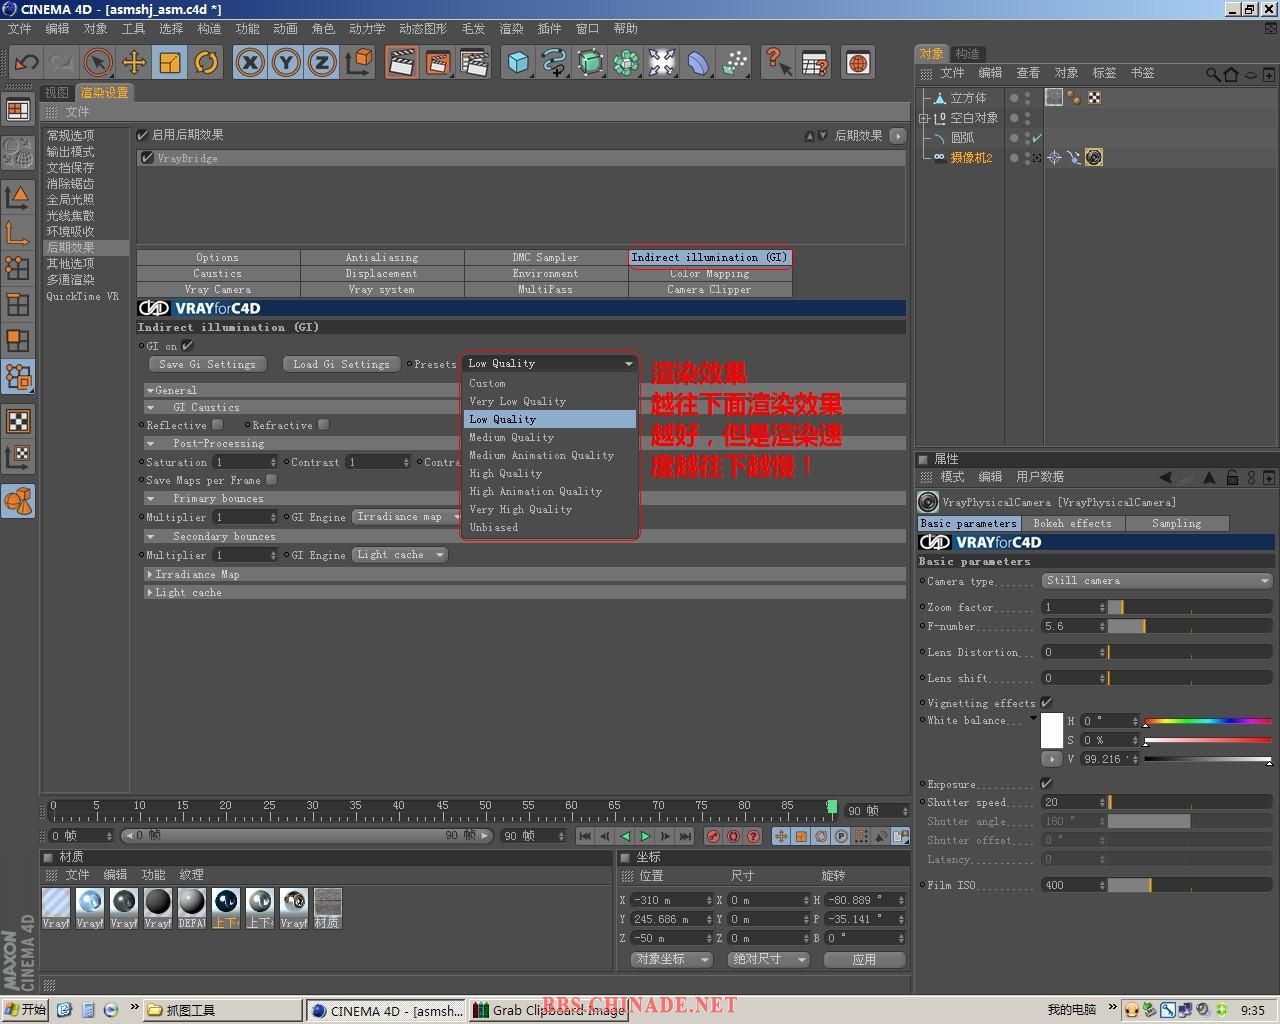
Task: Toggle 启用后期效果 checkbox
Action: tap(143, 135)
